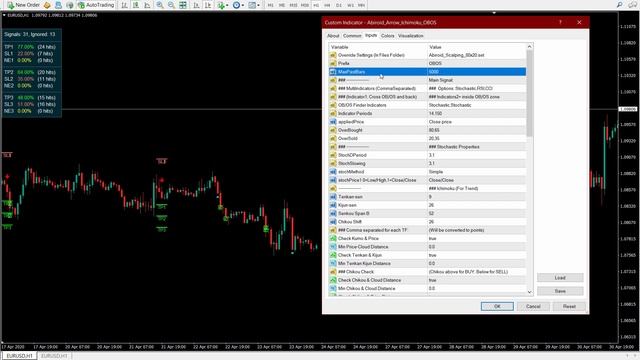This screenshot has height=360, width=640.
Task: Open the chart templates icon
Action: (252, 5)
